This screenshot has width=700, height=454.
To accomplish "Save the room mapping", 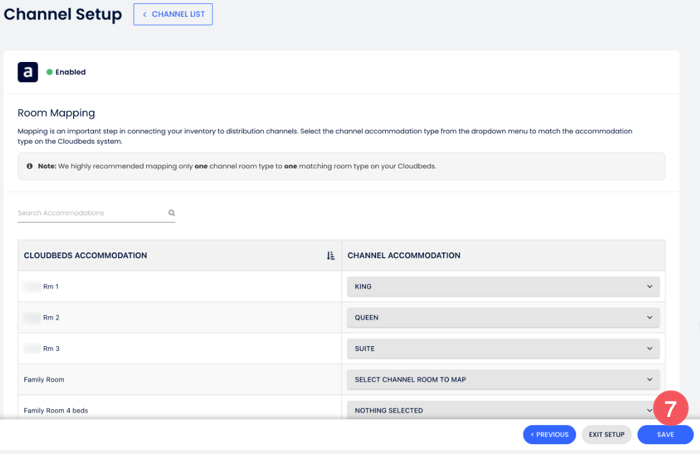I will point(665,435).
